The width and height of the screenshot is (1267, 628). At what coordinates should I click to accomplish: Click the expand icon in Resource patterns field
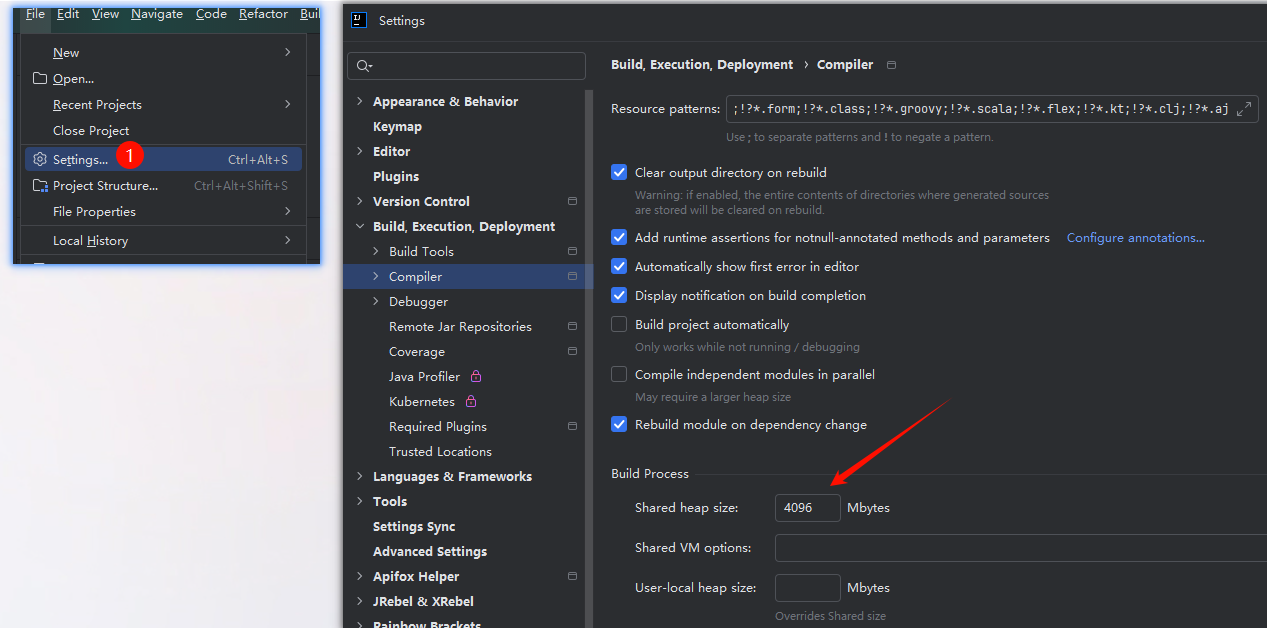click(1244, 109)
